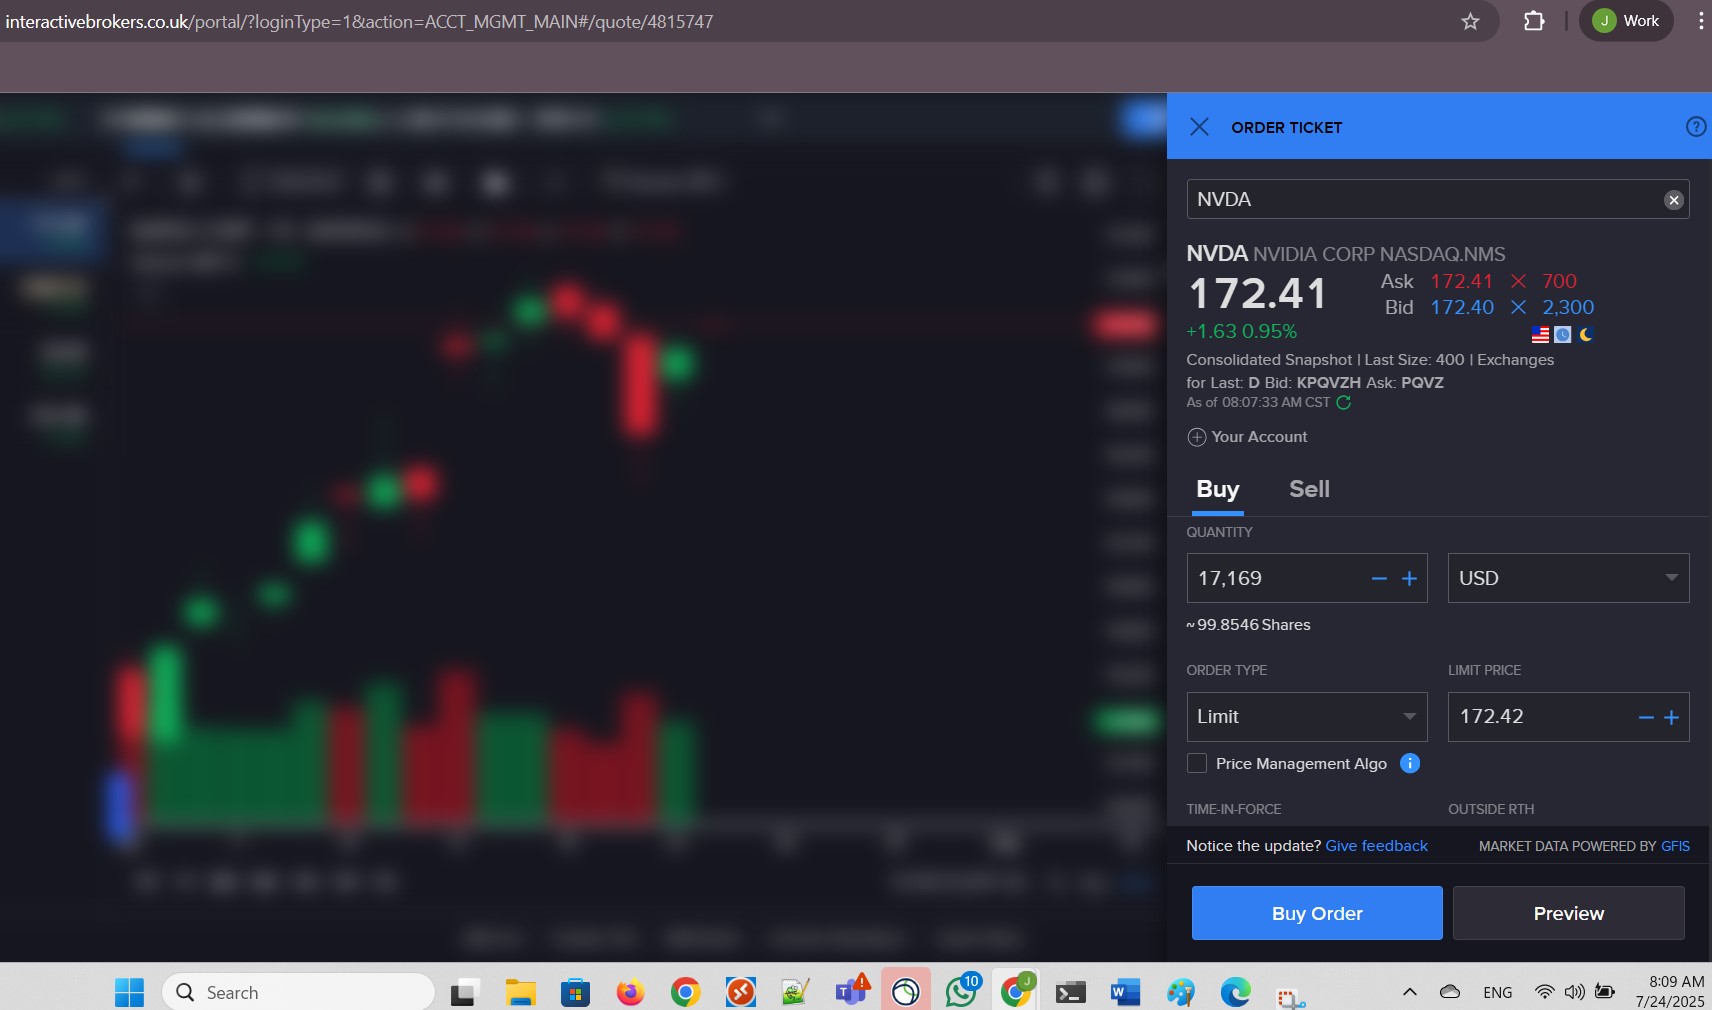Click the ask price 172.41

click(x=1461, y=281)
